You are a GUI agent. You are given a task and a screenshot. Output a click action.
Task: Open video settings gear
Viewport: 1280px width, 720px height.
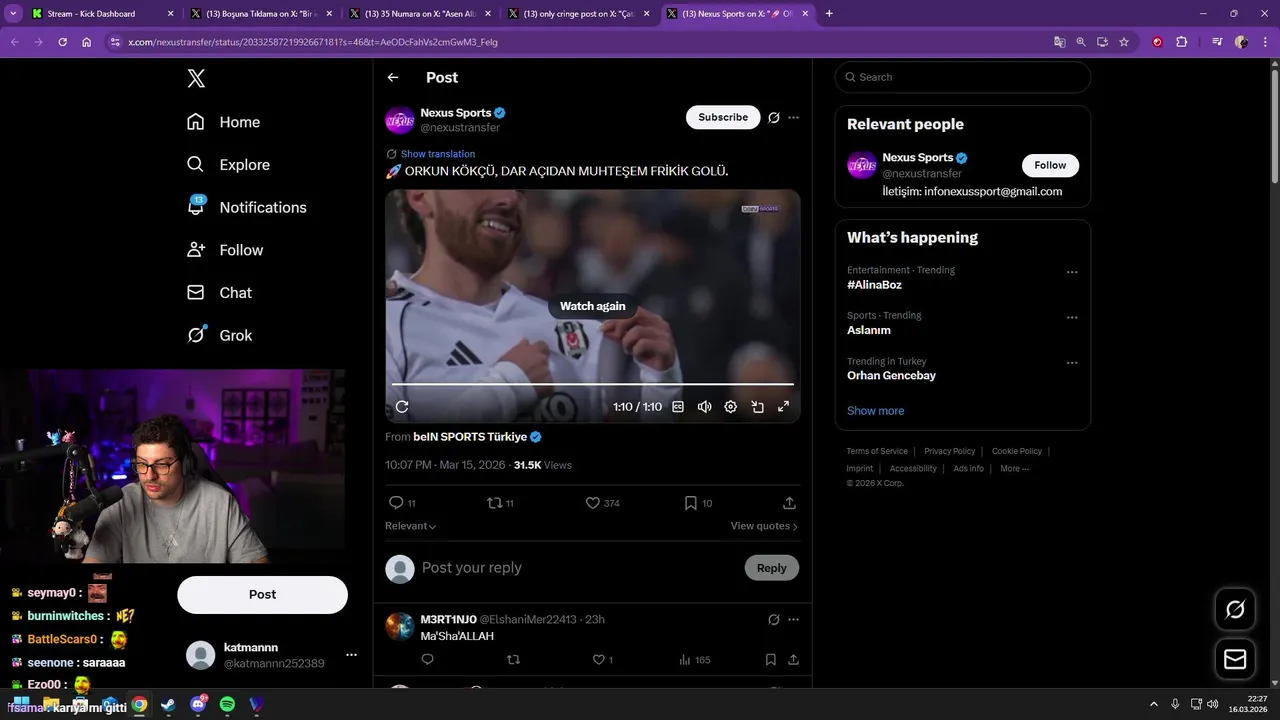pos(731,407)
